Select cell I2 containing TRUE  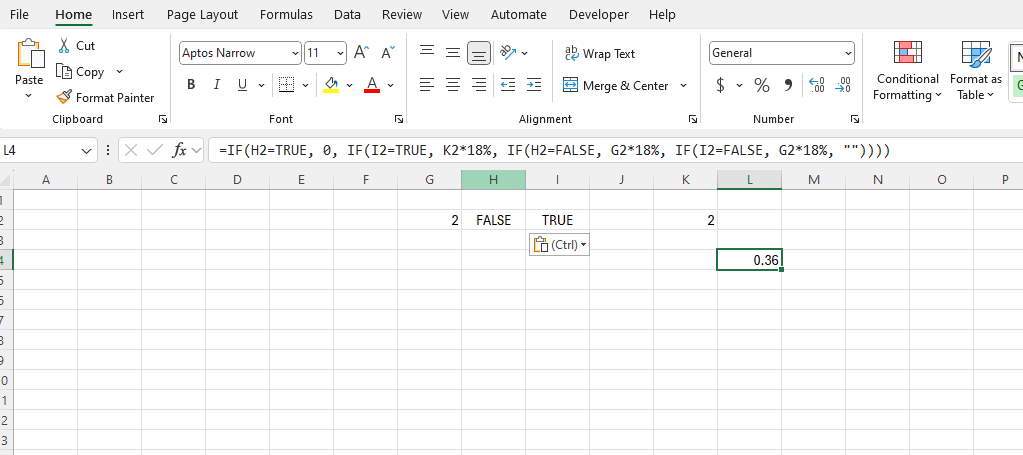557,220
